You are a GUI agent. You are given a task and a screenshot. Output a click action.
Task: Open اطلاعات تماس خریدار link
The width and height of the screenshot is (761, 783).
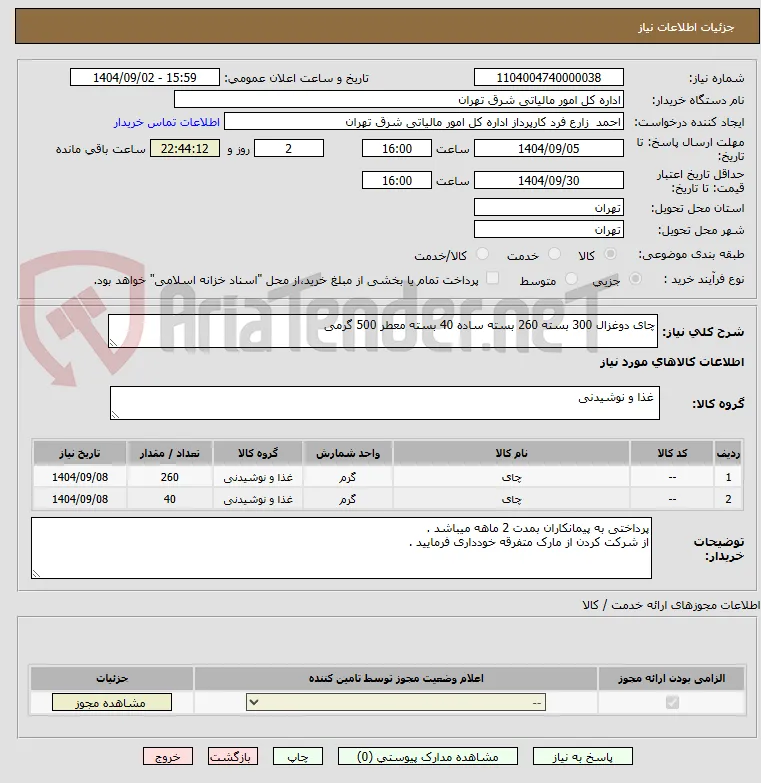coord(167,122)
